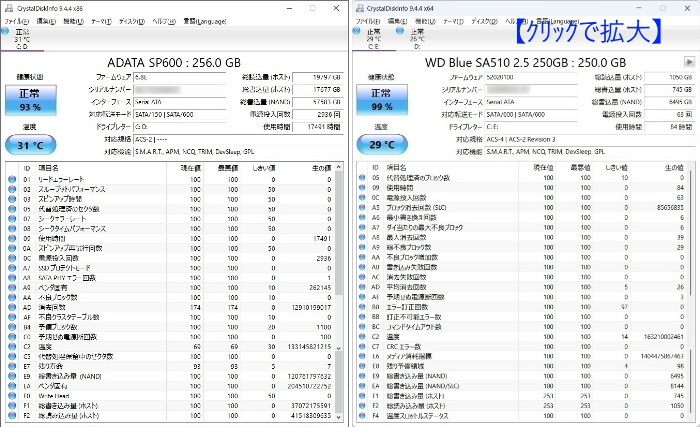Image resolution: width=700 pixels, height=427 pixels.
Task: Click status circle for ID 09 使用時間 in WD Blue window
Action: [362, 188]
